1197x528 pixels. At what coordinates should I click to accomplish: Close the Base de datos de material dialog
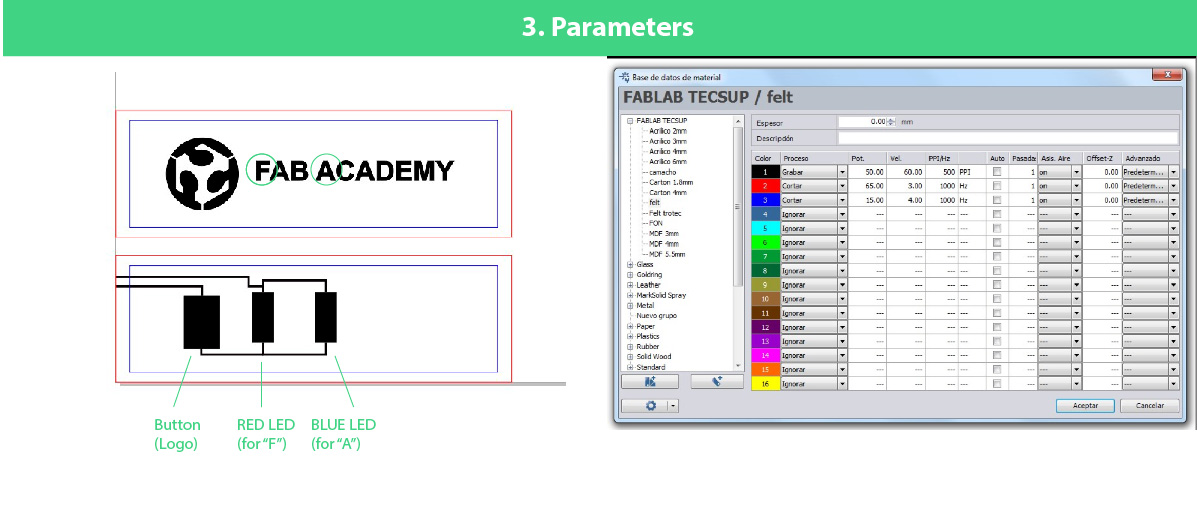(x=1166, y=75)
